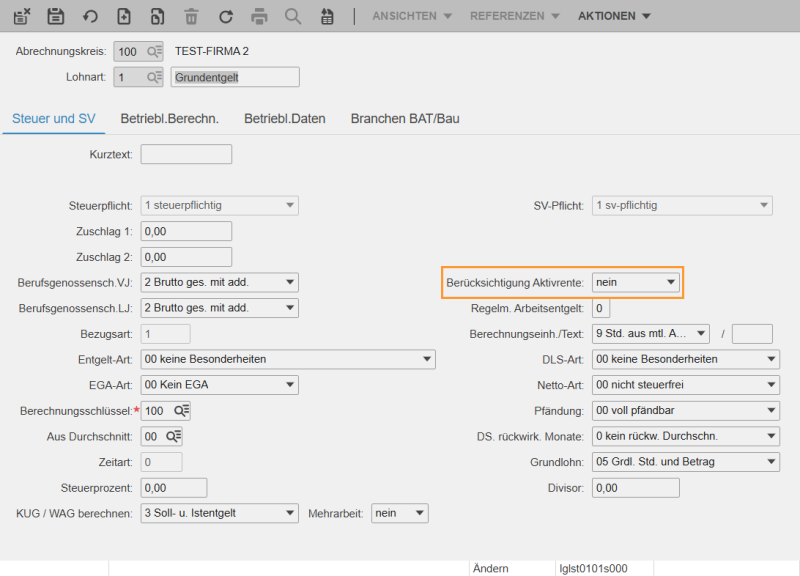The image size is (800, 576).
Task: Switch to Branchen BAT/Bau tab
Action: 405,118
